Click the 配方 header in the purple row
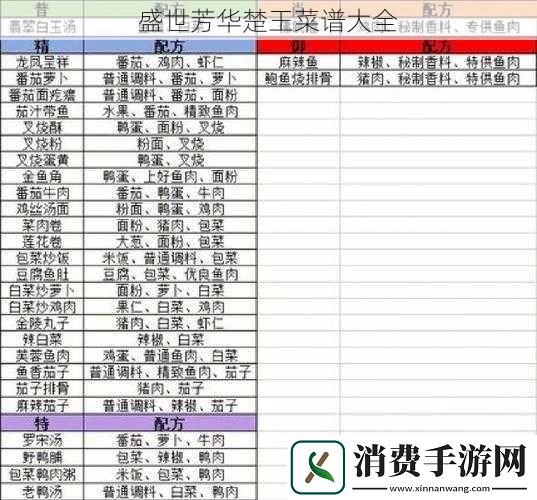 [170, 423]
